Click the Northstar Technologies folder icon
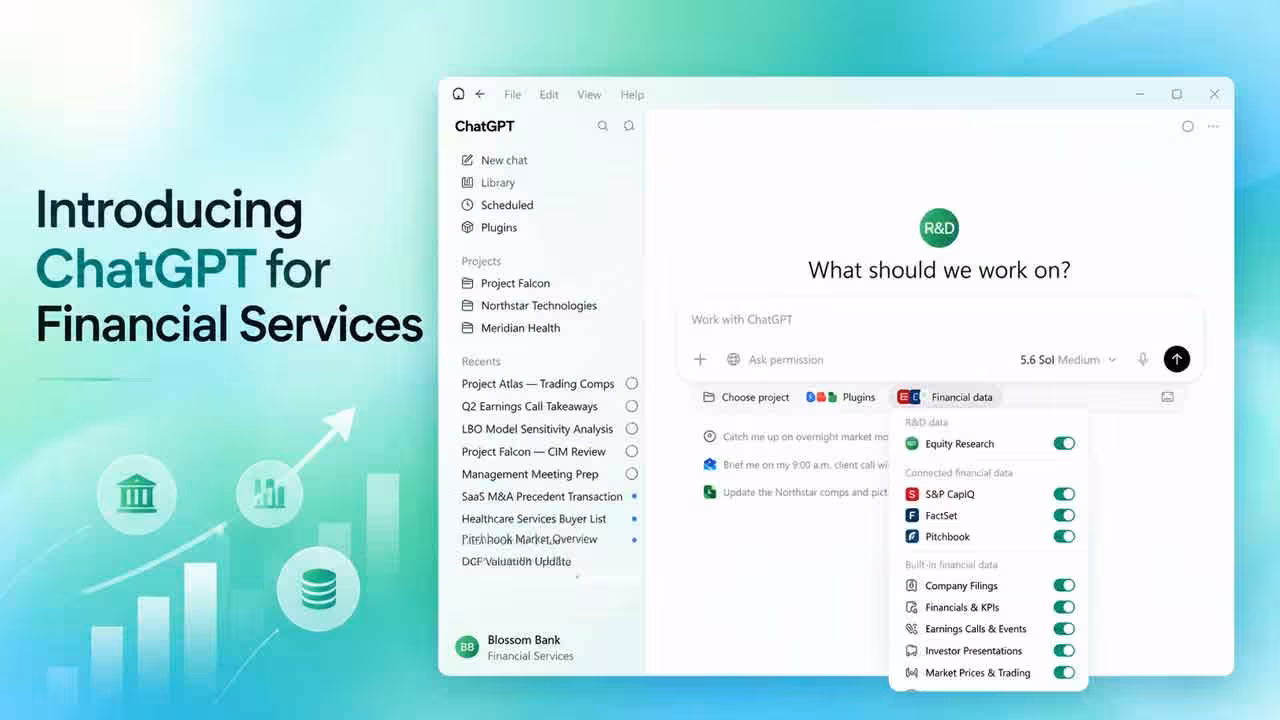The image size is (1280, 720). pos(467,305)
